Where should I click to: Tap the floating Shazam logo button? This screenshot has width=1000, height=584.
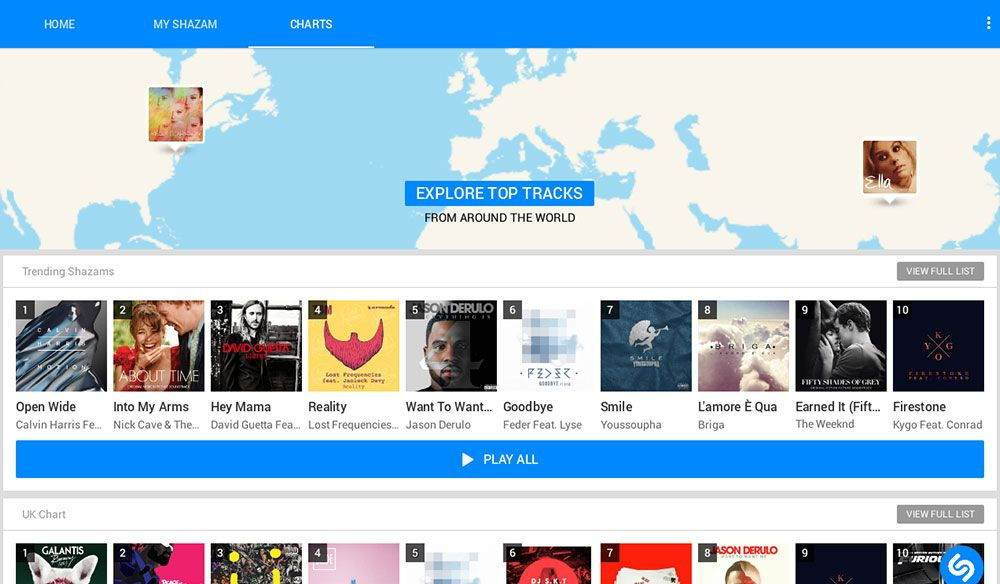pos(961,565)
